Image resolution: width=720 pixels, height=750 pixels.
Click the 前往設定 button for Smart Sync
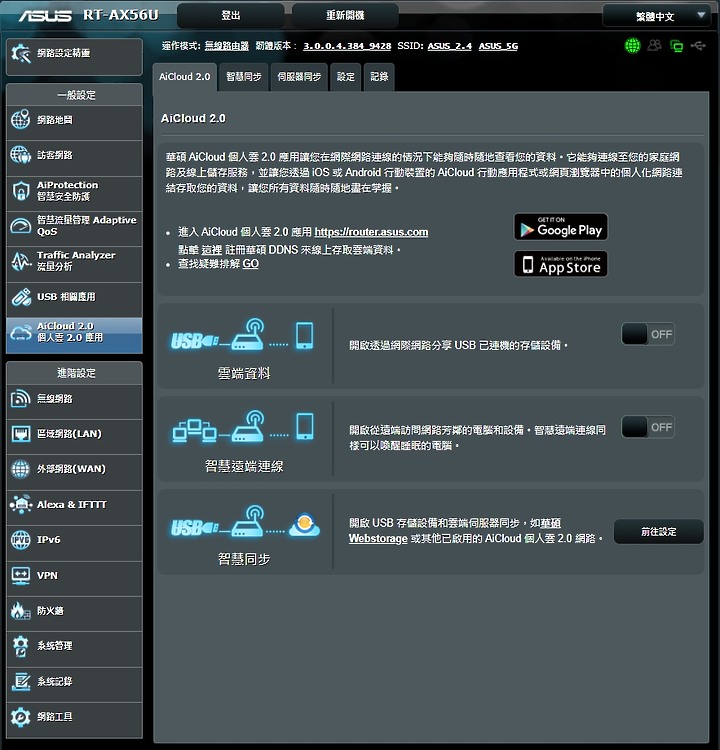click(x=659, y=531)
